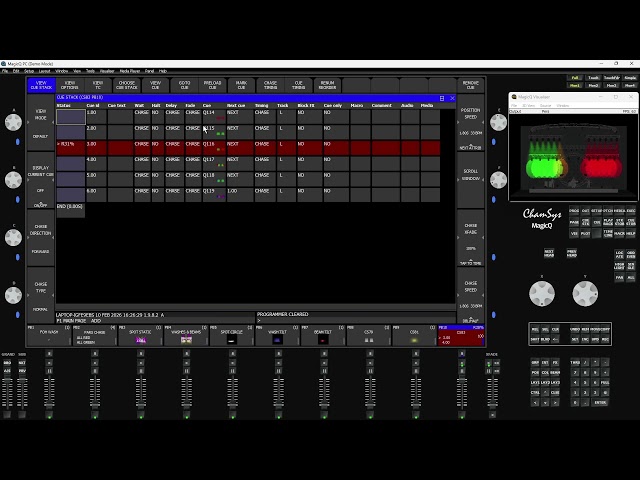Adjust the SUB master fader

22,394
